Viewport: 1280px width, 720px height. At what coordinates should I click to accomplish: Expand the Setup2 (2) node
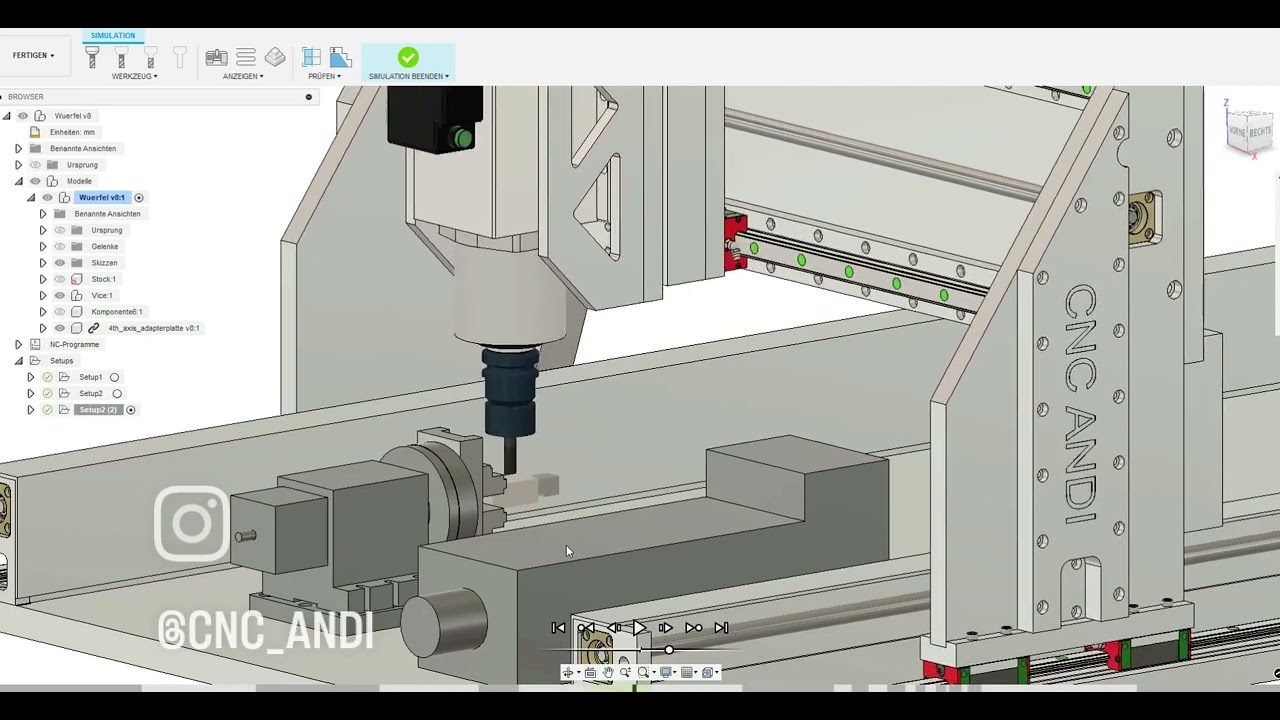click(x=30, y=410)
